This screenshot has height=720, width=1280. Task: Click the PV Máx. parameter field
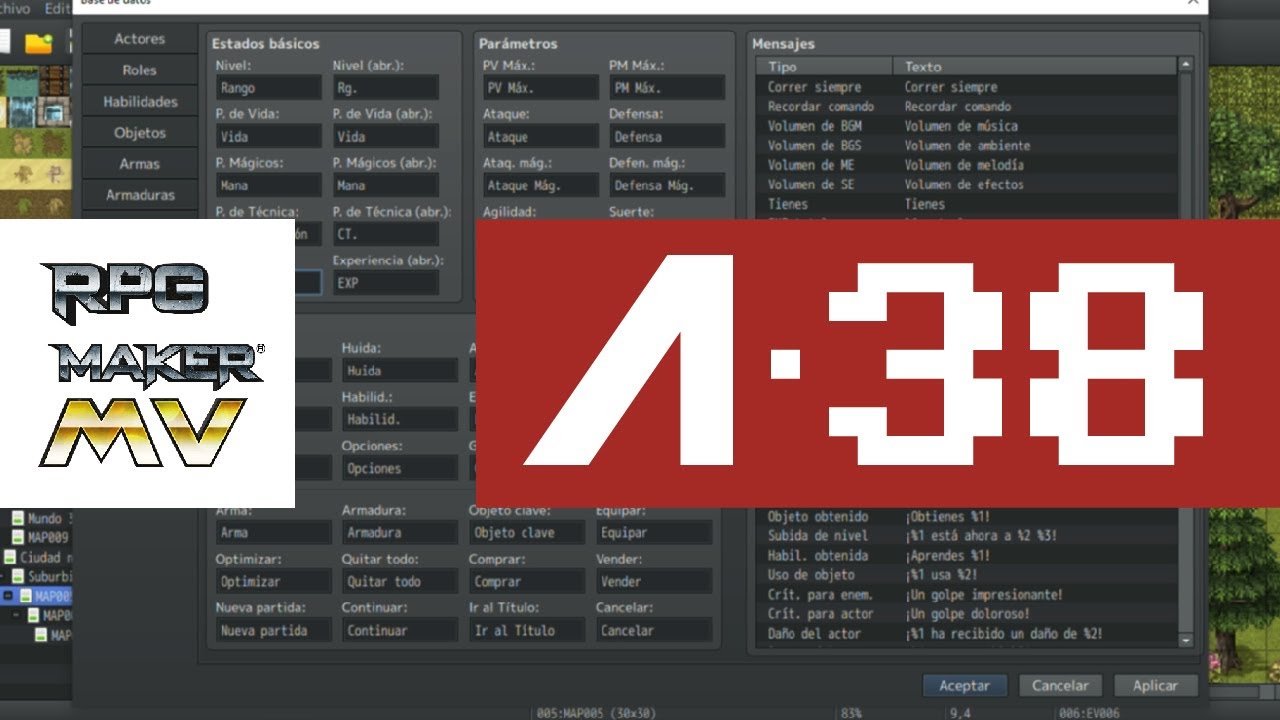click(x=540, y=88)
